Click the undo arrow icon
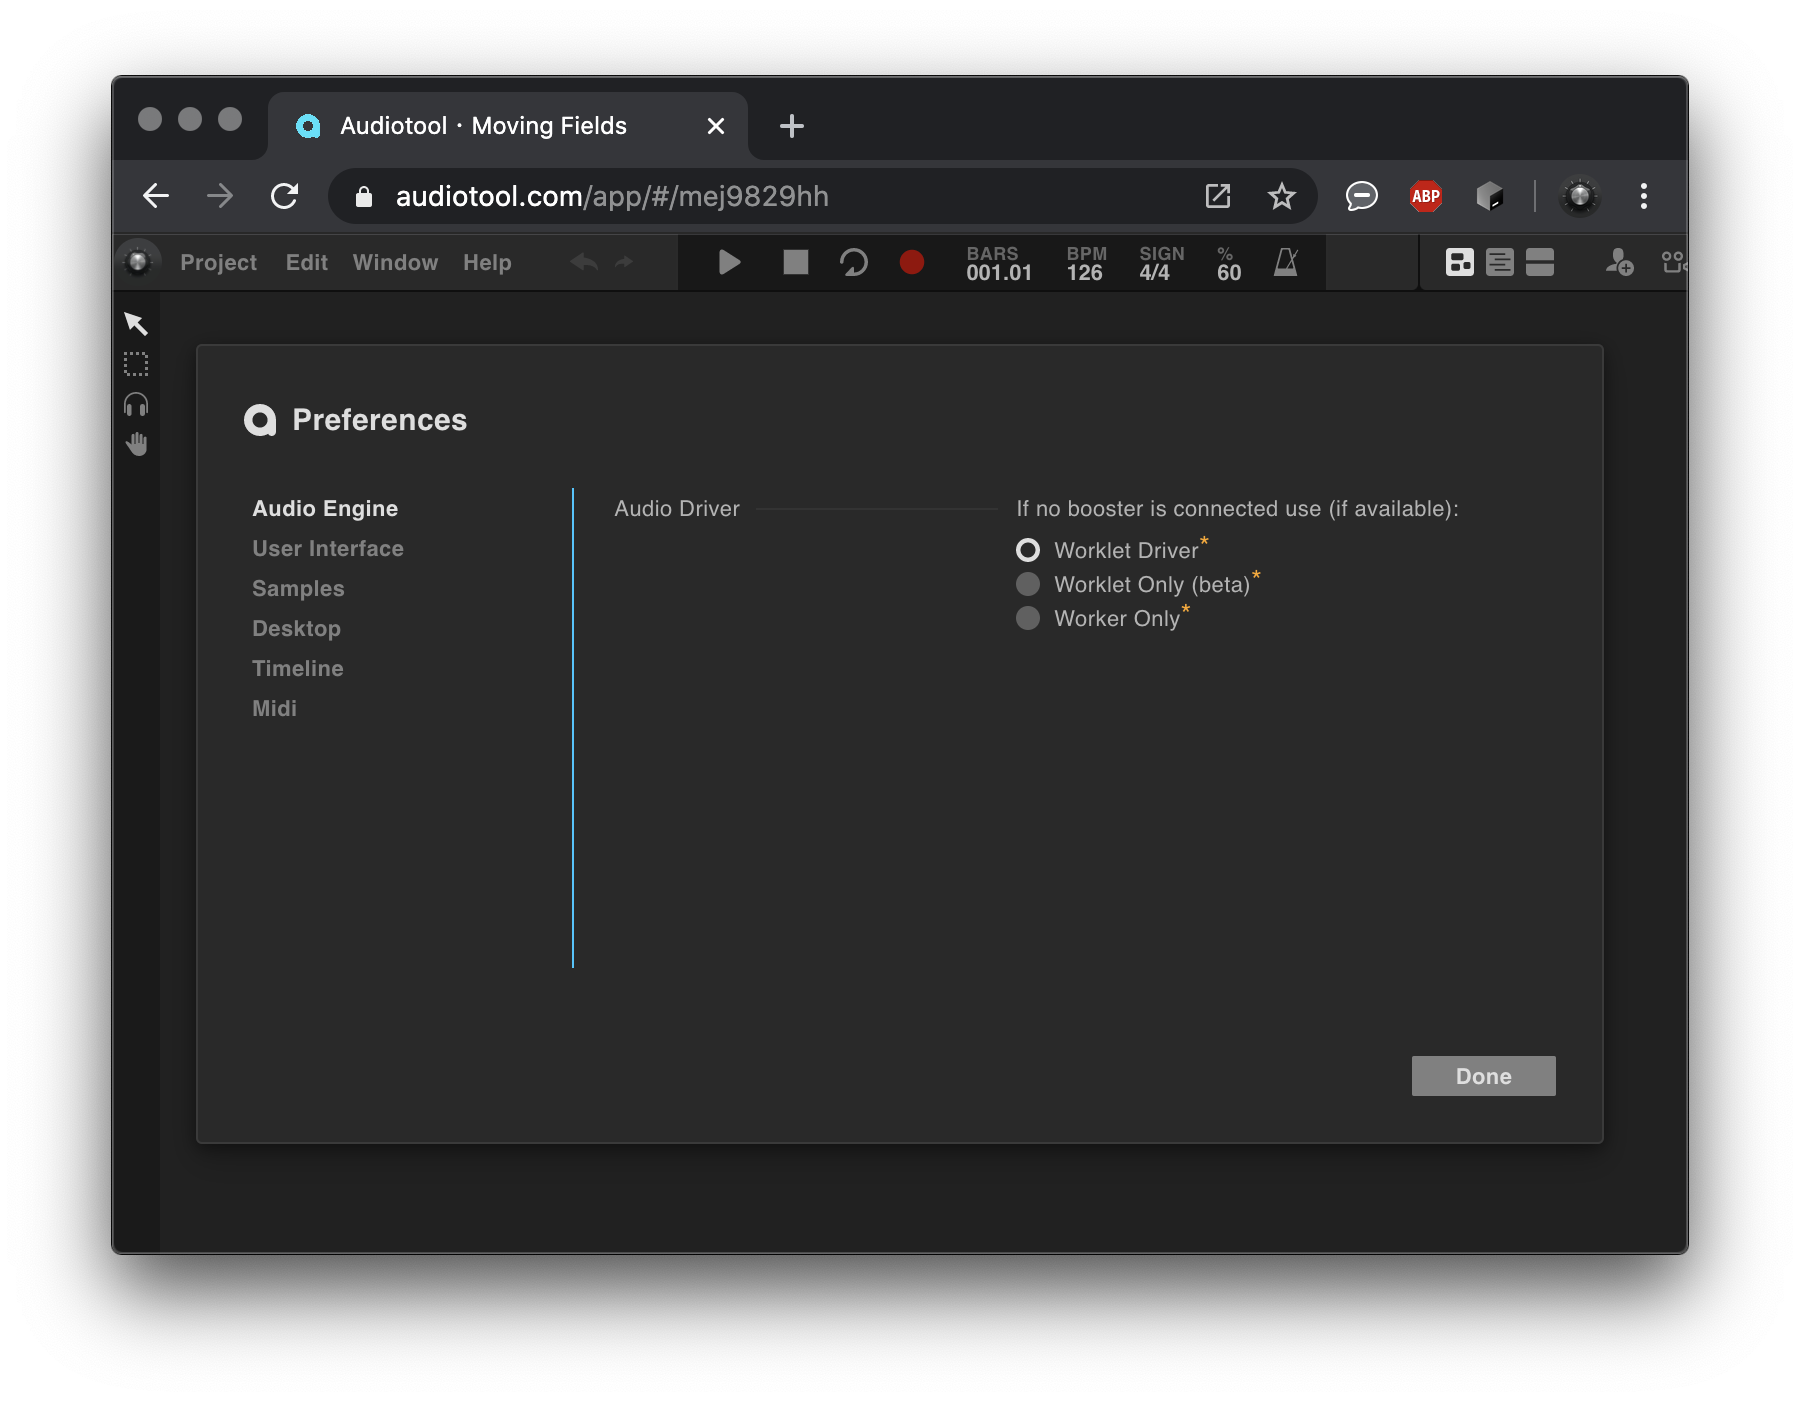Image resolution: width=1800 pixels, height=1402 pixels. 584,262
